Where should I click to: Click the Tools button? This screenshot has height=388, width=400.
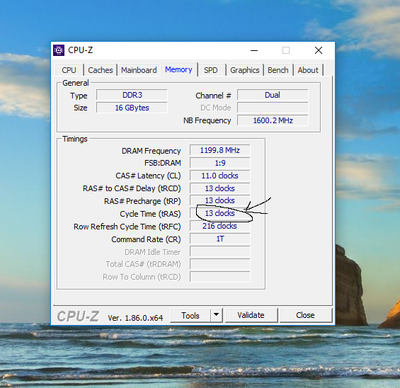[190, 315]
